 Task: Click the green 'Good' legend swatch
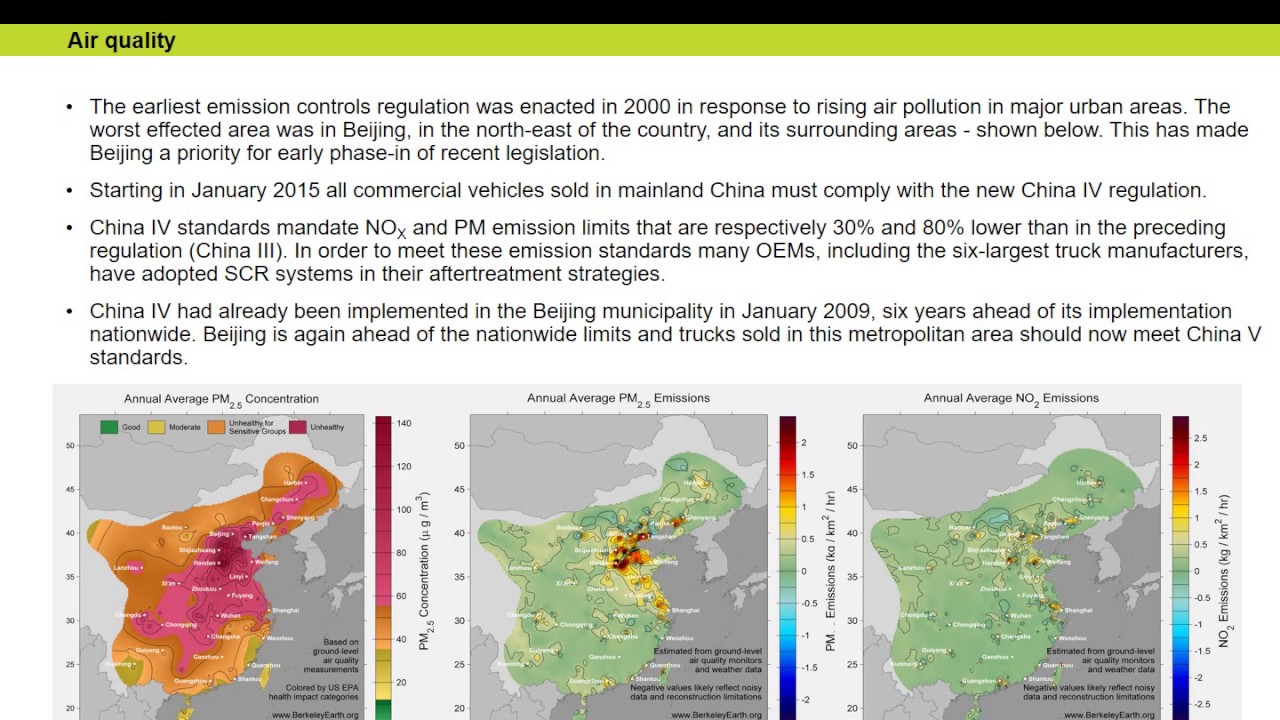(109, 427)
